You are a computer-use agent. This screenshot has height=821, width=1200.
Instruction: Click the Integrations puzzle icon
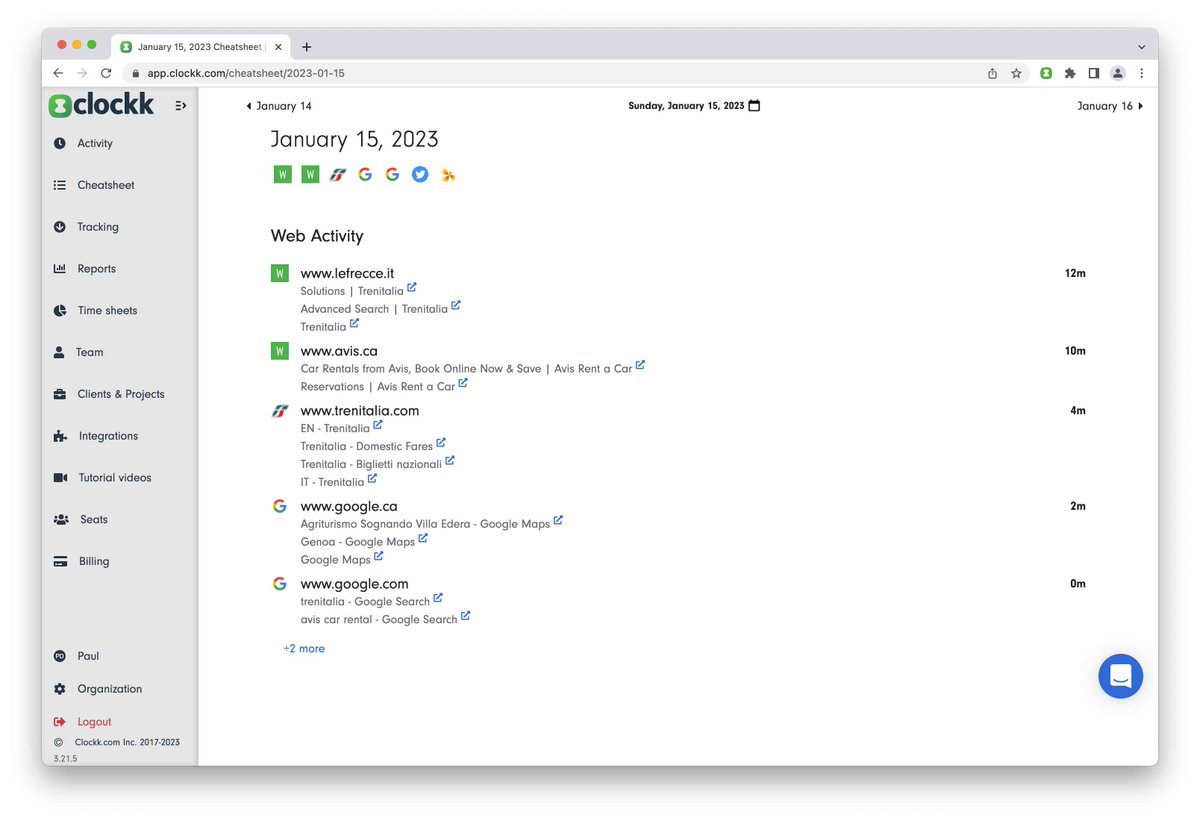[60, 436]
